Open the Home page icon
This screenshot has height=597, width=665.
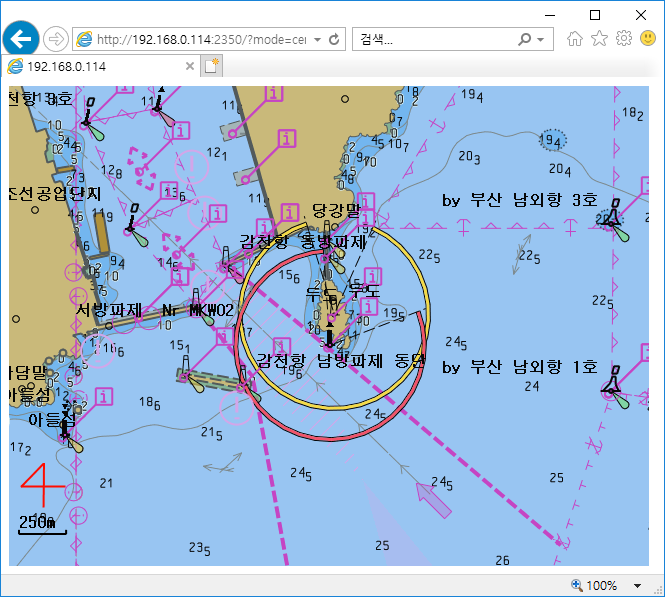tap(575, 39)
